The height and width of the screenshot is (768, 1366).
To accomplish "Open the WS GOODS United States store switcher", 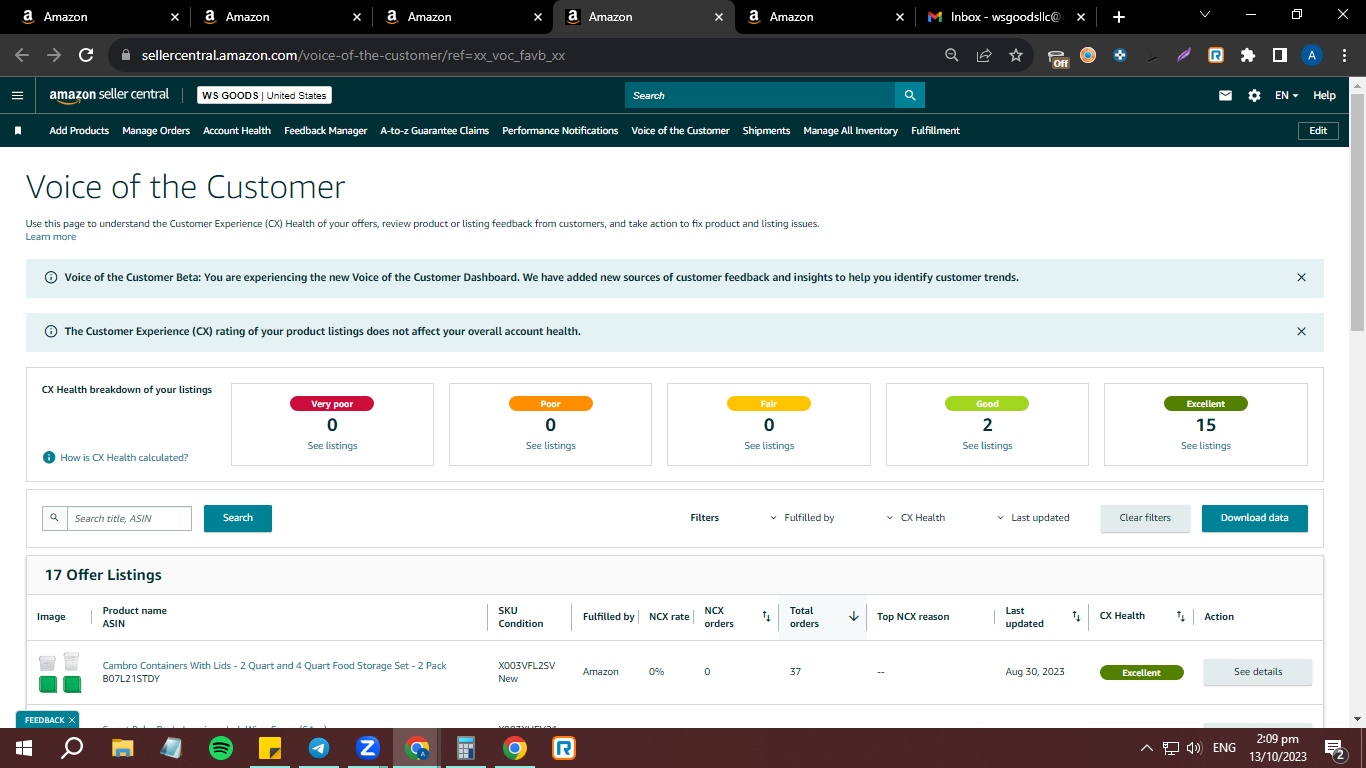I will (x=264, y=95).
